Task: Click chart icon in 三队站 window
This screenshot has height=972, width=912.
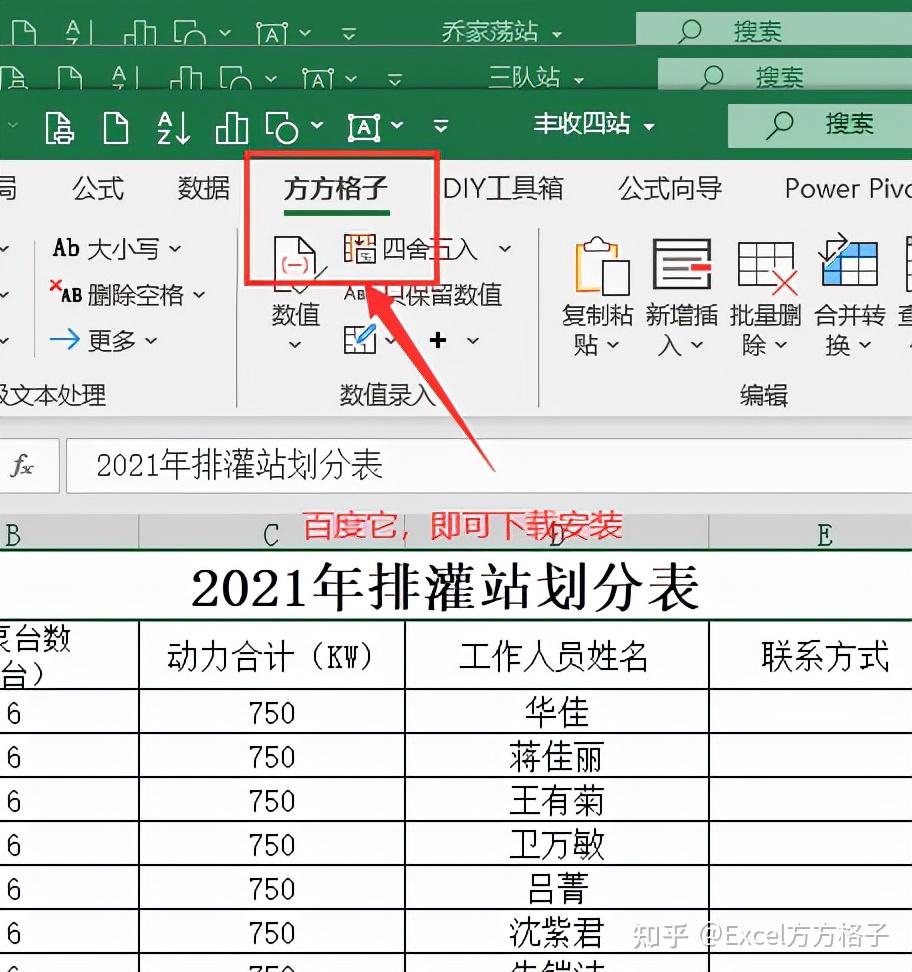Action: click(186, 79)
